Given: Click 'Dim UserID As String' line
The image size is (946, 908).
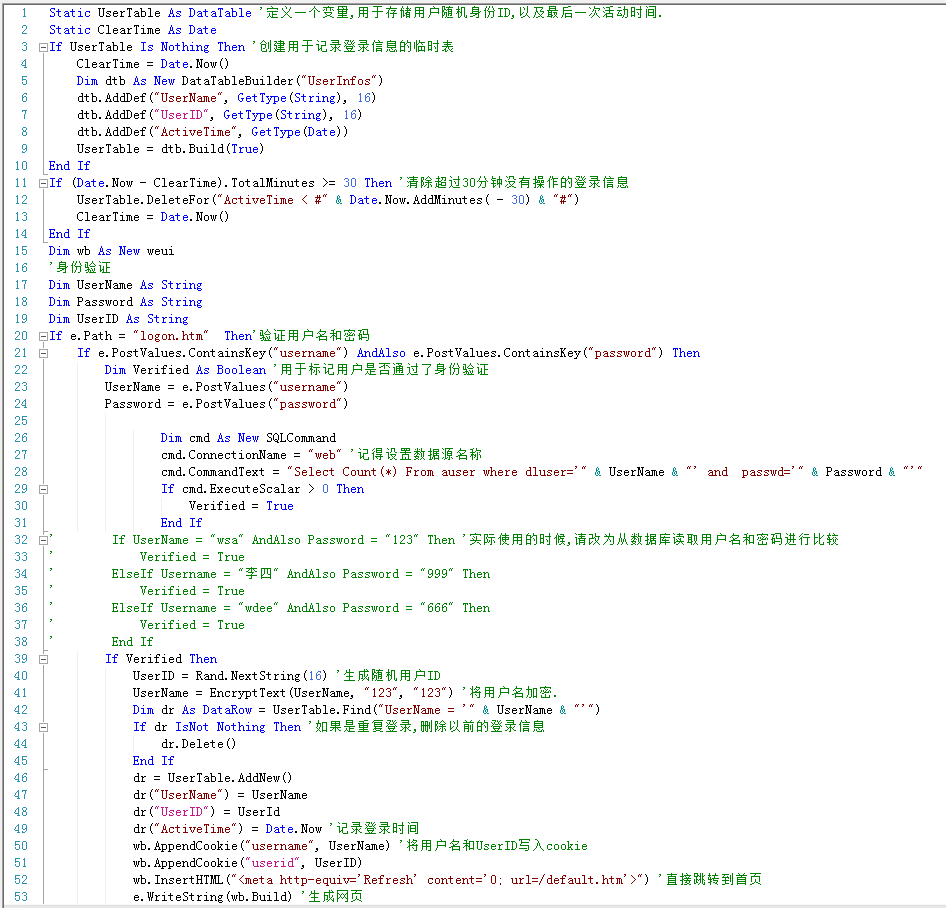Looking at the screenshot, I should pos(119,319).
